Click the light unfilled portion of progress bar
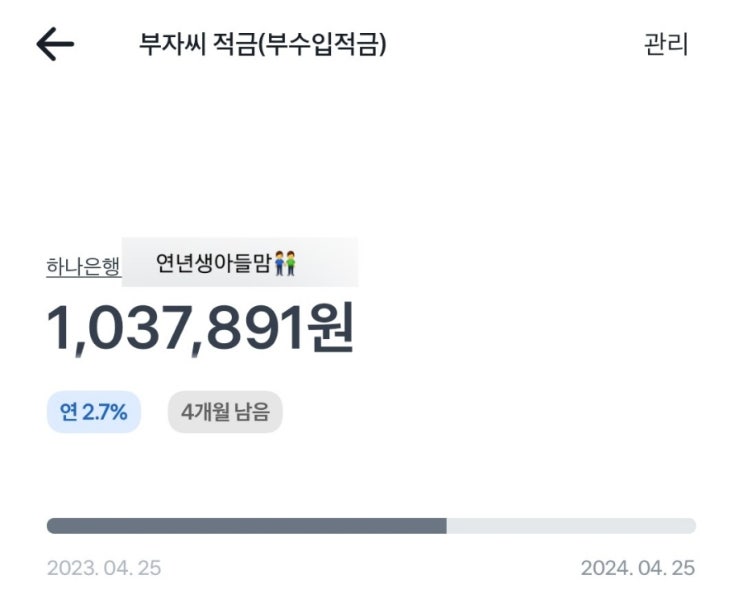The height and width of the screenshot is (608, 743). point(570,526)
